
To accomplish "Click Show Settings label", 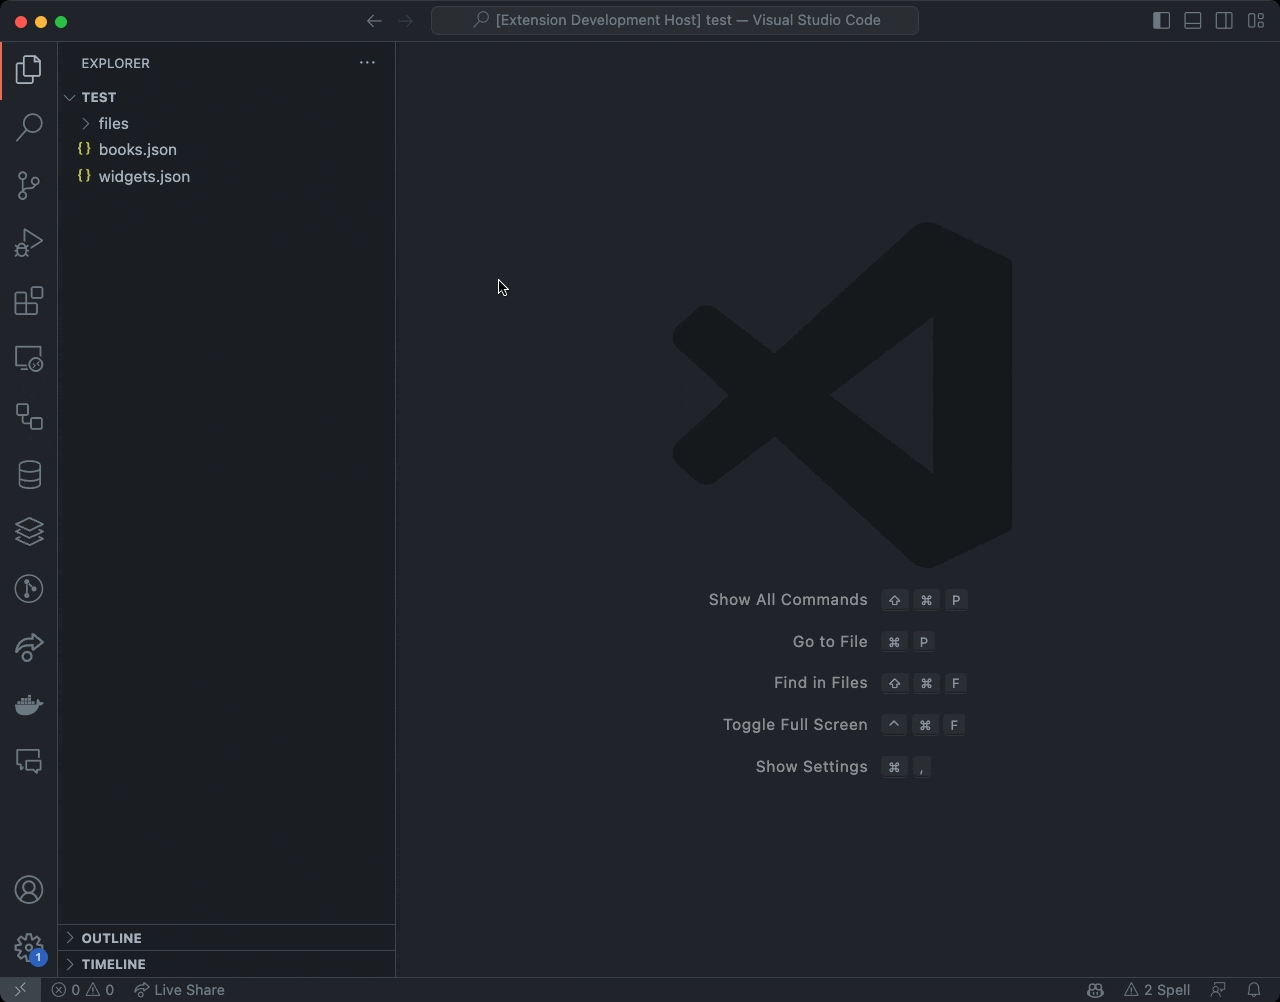I will click(812, 767).
